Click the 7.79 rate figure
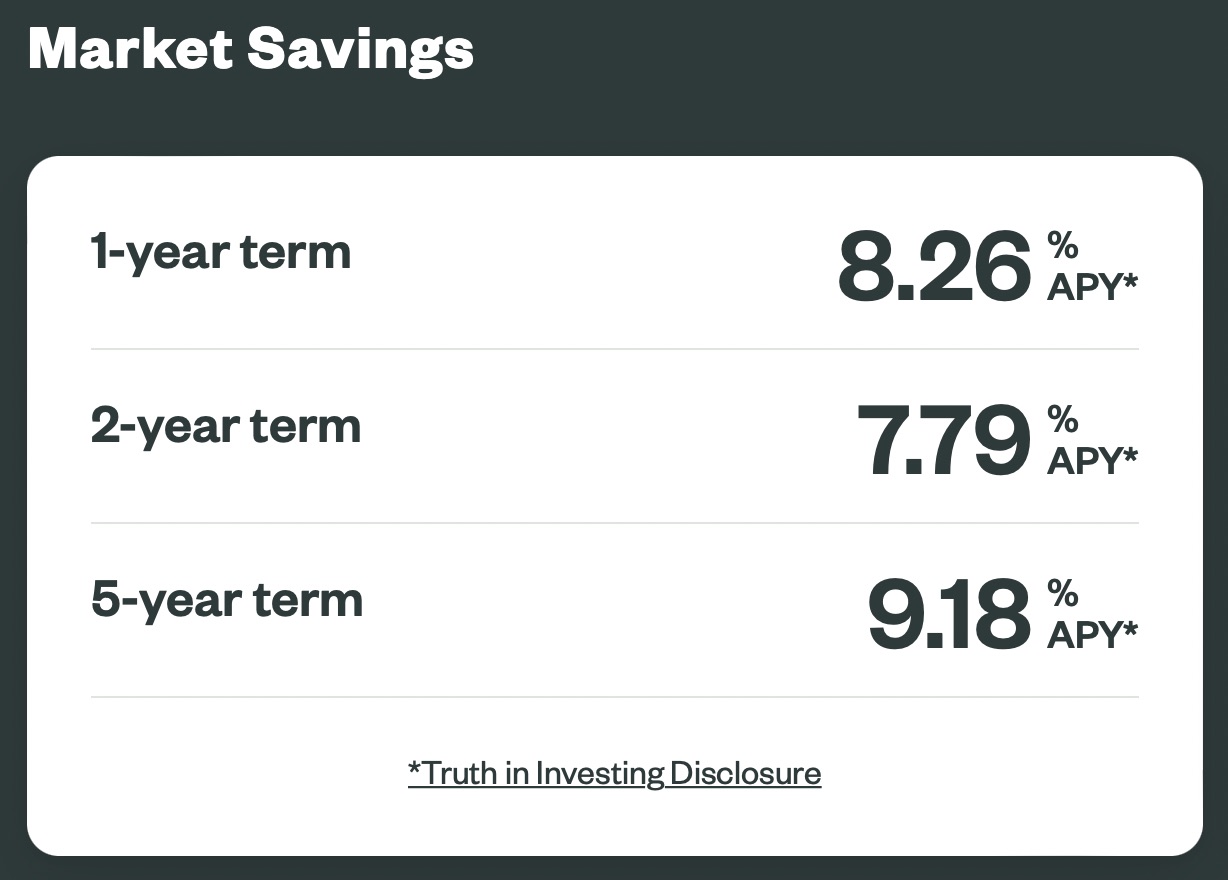Image resolution: width=1228 pixels, height=880 pixels. (x=944, y=440)
